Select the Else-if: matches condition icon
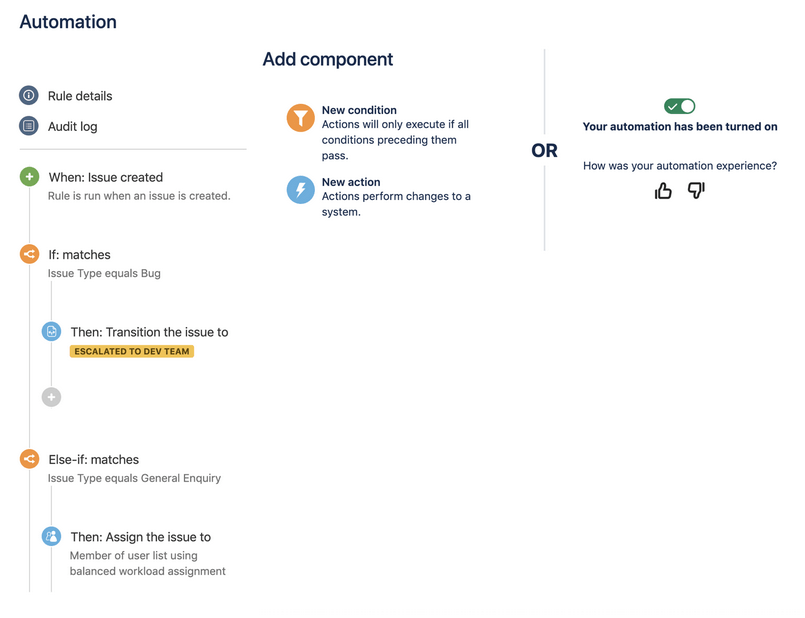This screenshot has height=618, width=805. point(29,460)
